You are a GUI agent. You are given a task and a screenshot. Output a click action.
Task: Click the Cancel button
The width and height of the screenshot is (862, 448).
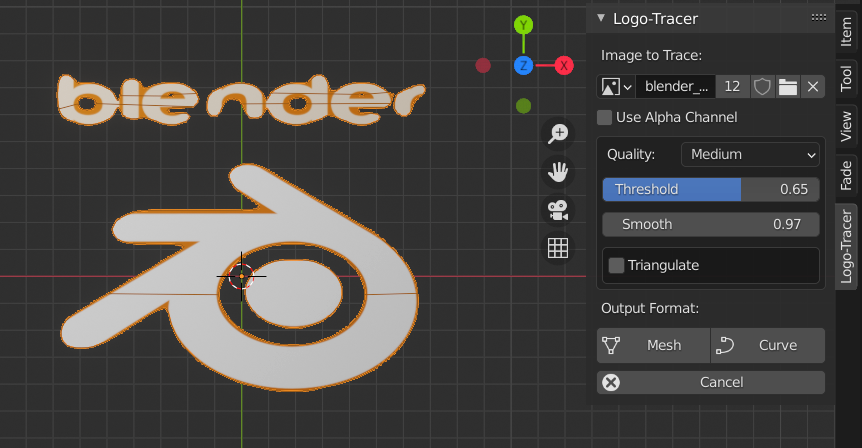coord(711,382)
